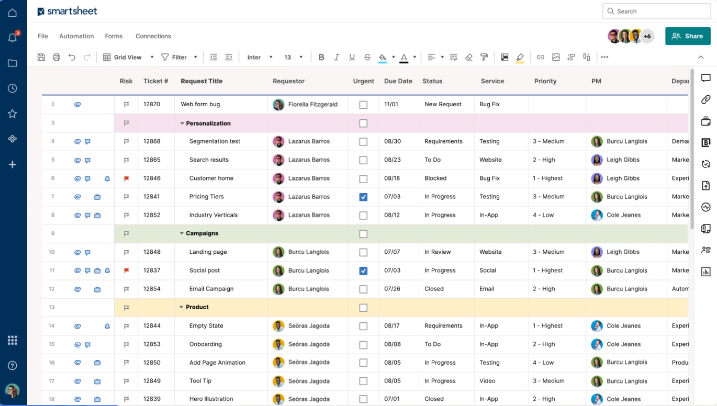Click the Undo arrow in the toolbar

(x=71, y=57)
